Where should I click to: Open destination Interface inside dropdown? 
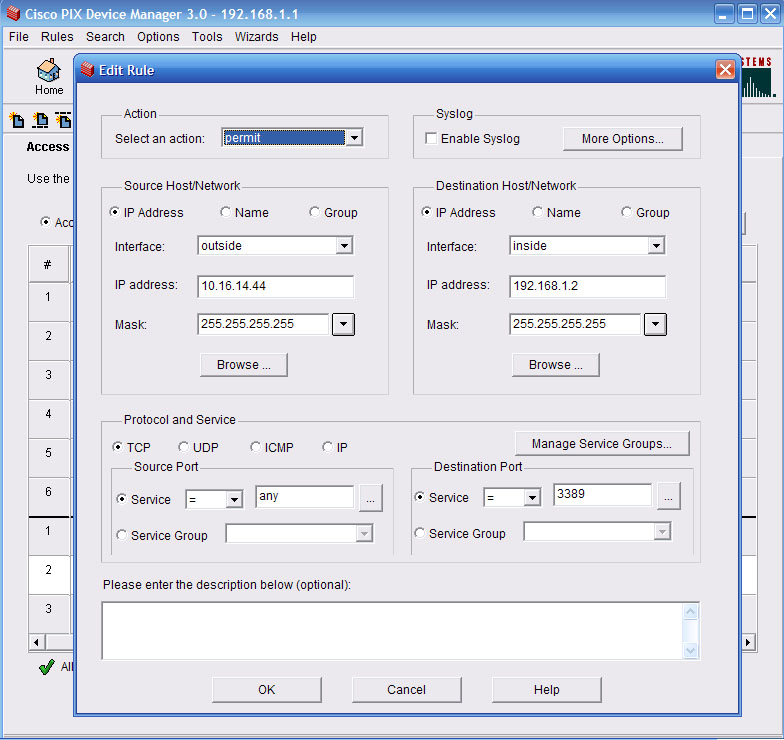[656, 246]
